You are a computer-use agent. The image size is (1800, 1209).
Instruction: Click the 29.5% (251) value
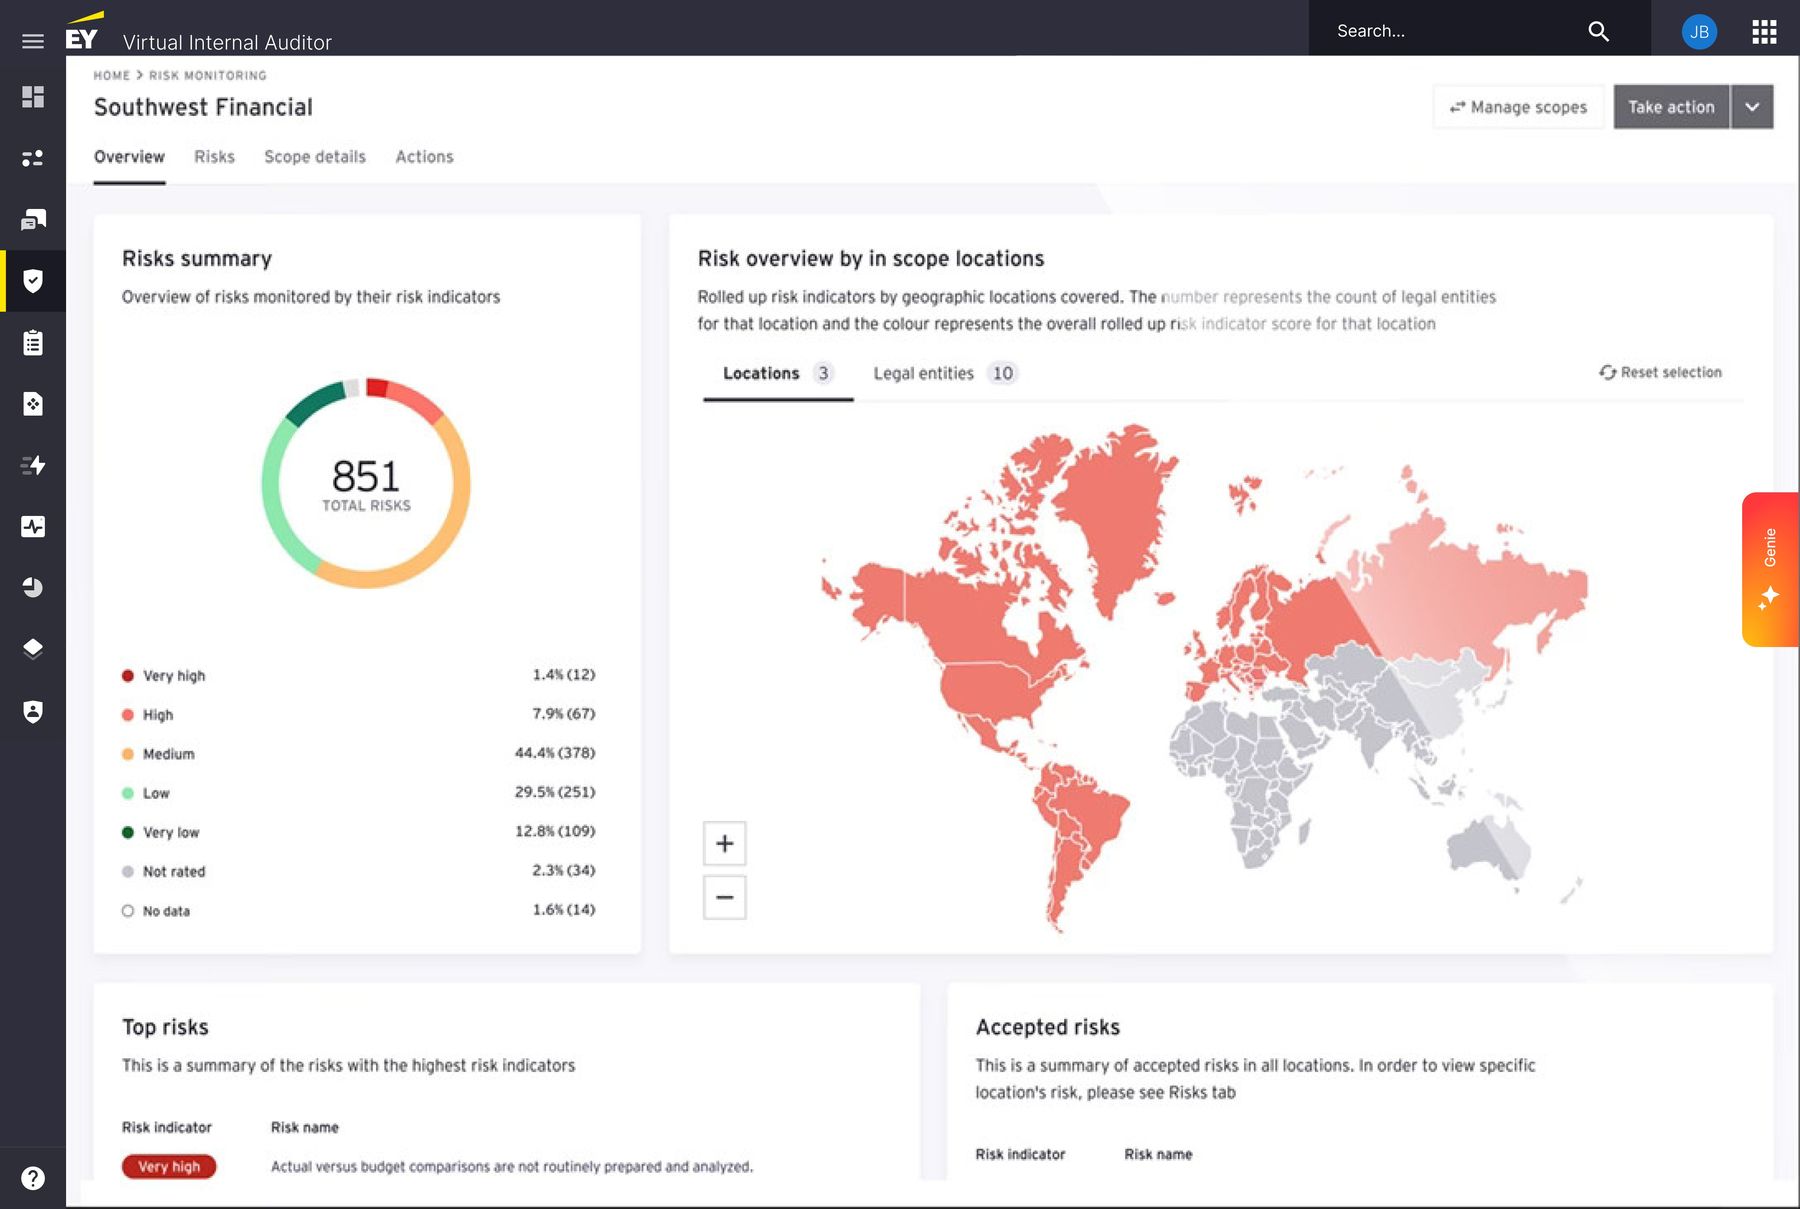click(x=555, y=792)
